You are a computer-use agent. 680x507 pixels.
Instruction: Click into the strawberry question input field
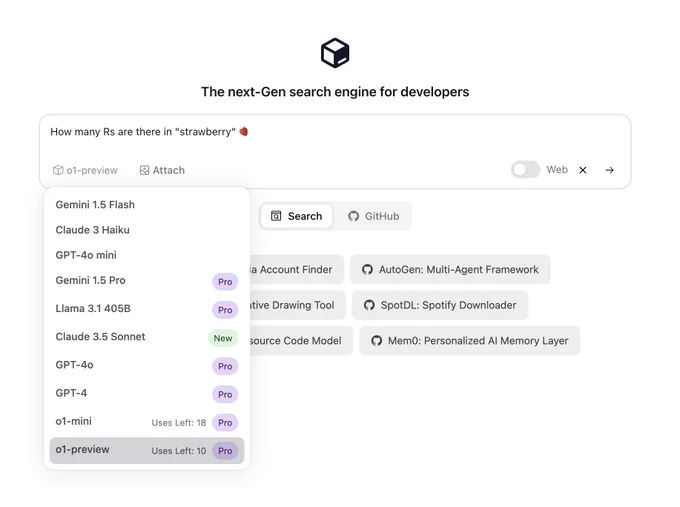click(335, 132)
